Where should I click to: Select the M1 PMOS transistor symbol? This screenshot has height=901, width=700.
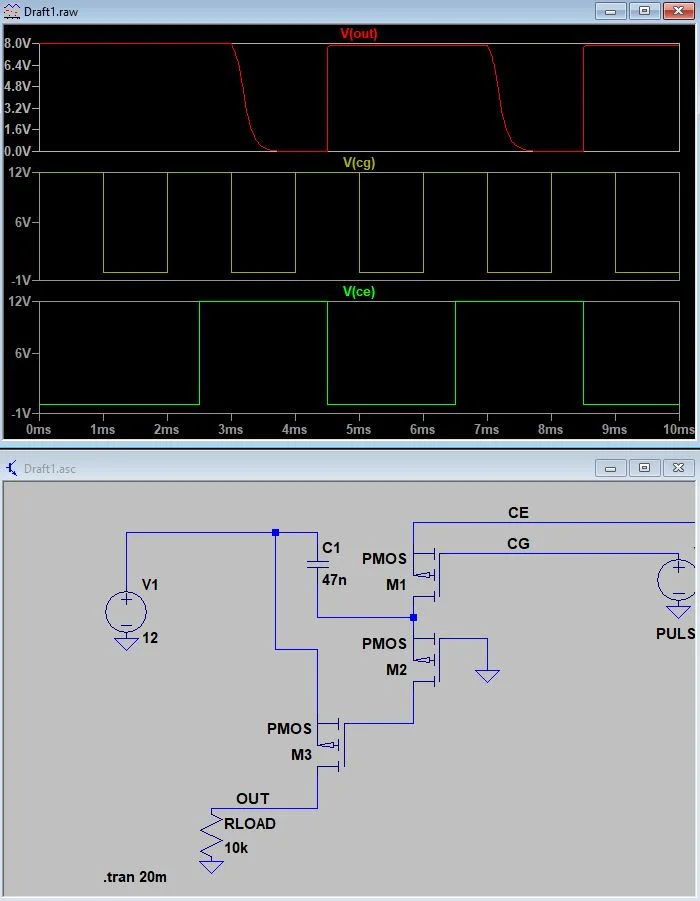click(428, 574)
